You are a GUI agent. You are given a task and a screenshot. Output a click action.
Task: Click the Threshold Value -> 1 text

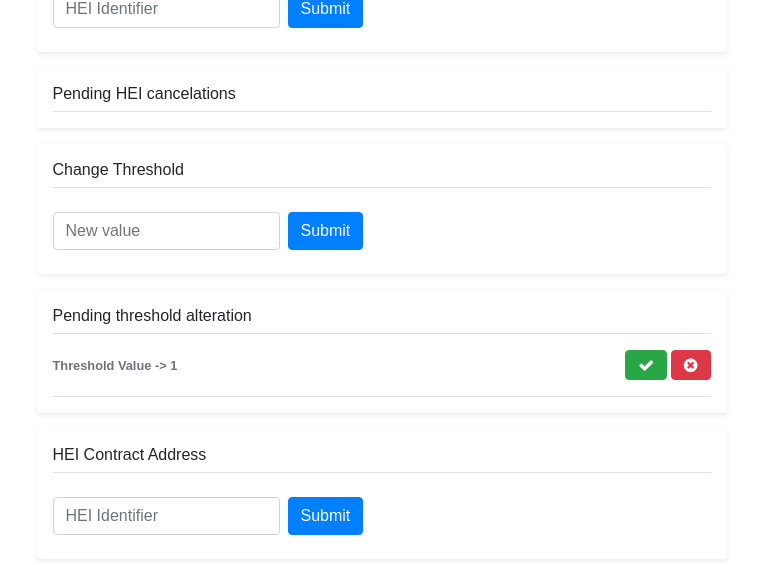click(115, 366)
